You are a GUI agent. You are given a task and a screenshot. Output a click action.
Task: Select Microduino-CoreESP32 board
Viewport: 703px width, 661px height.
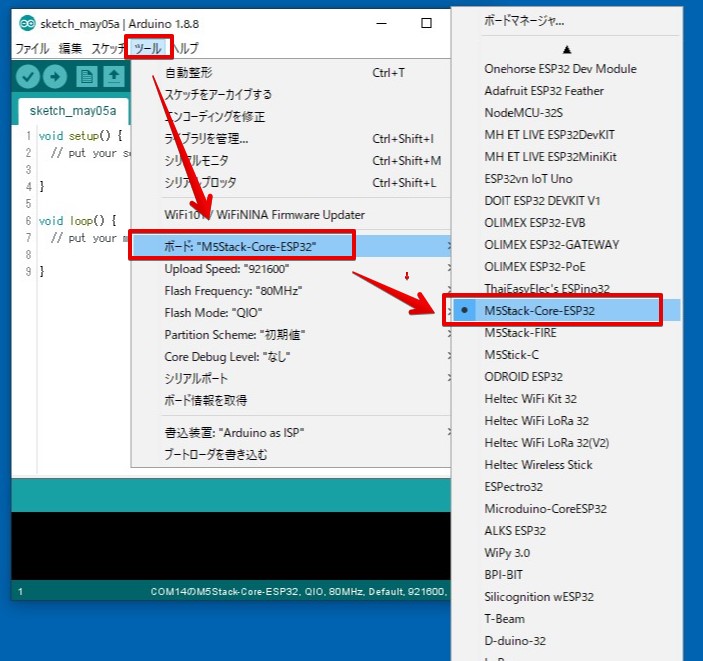(567, 509)
